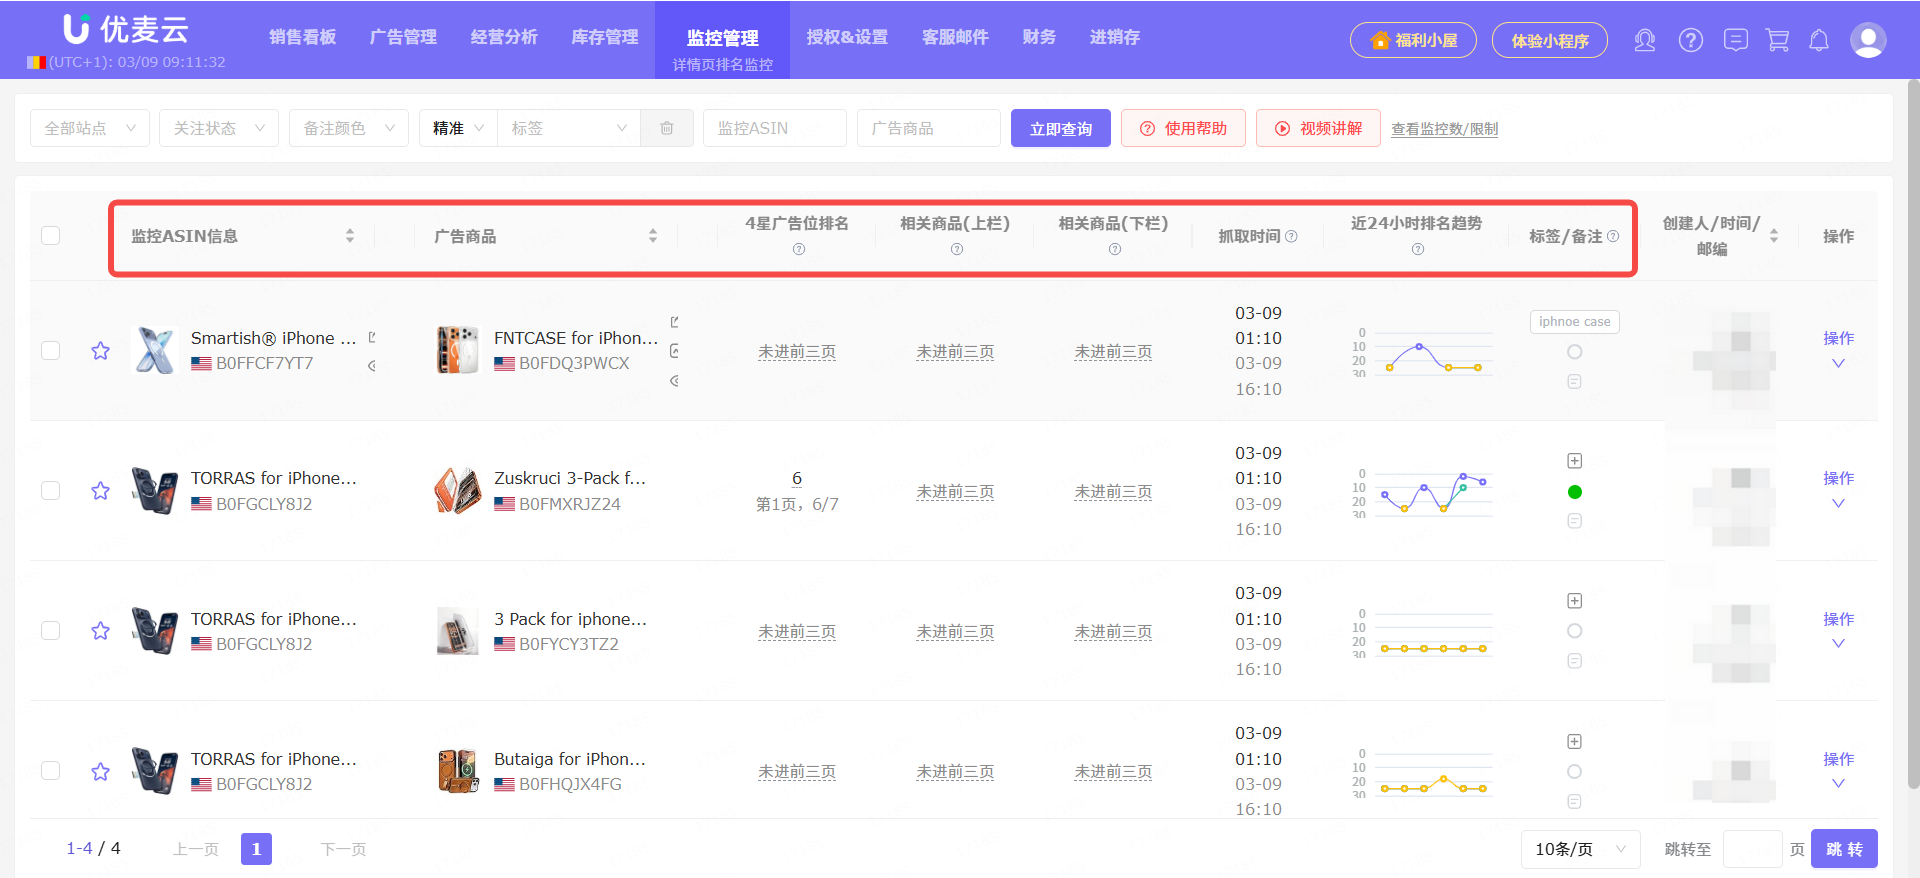Viewport: 1920px width, 878px height.
Task: Click the help question mark icon in header
Action: tap(1690, 40)
